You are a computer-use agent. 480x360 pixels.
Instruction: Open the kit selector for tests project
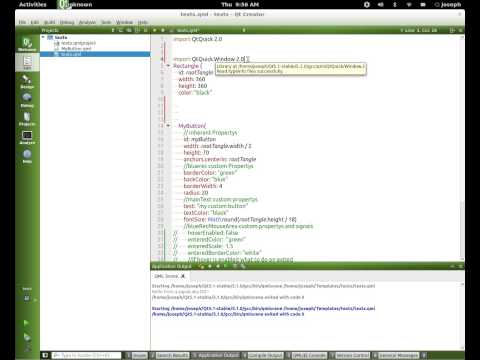point(27,294)
